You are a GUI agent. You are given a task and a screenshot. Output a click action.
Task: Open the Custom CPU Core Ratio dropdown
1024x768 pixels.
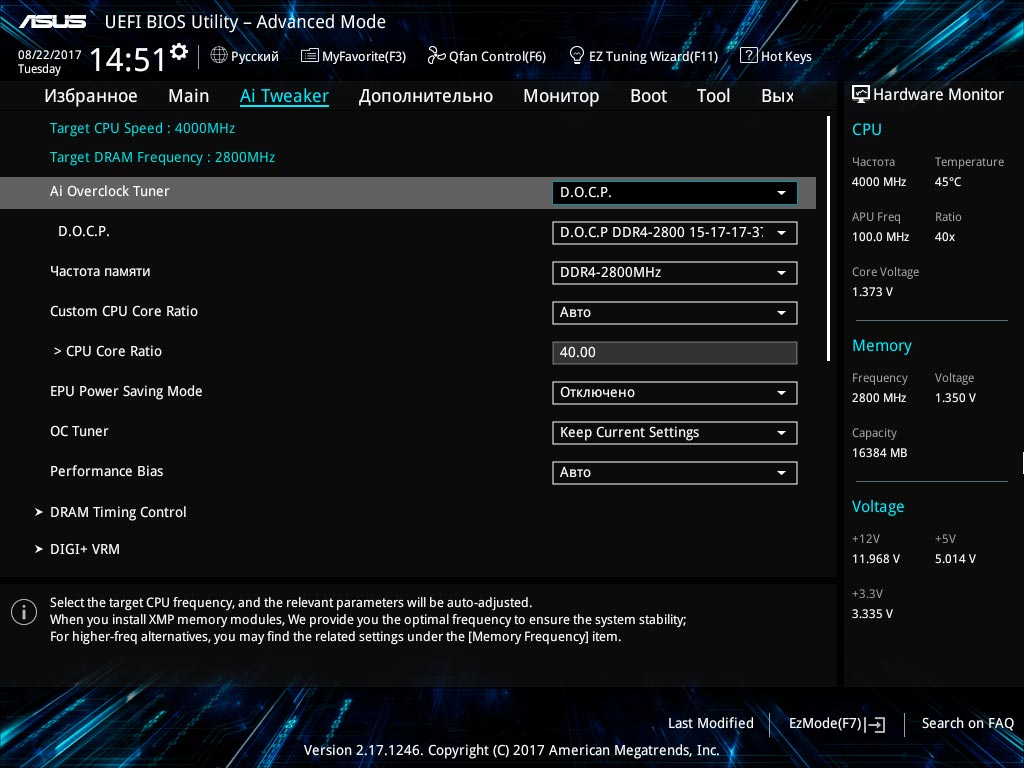point(675,313)
